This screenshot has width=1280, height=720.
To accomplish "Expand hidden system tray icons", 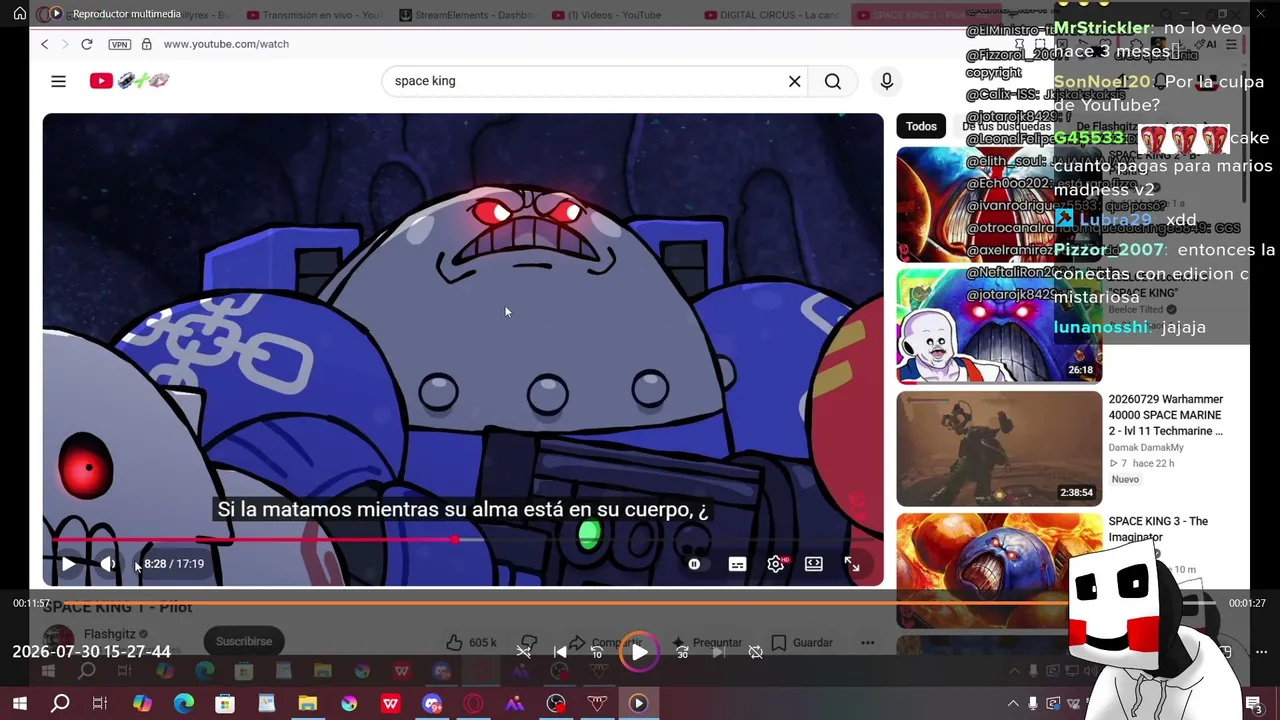I will (x=1013, y=704).
